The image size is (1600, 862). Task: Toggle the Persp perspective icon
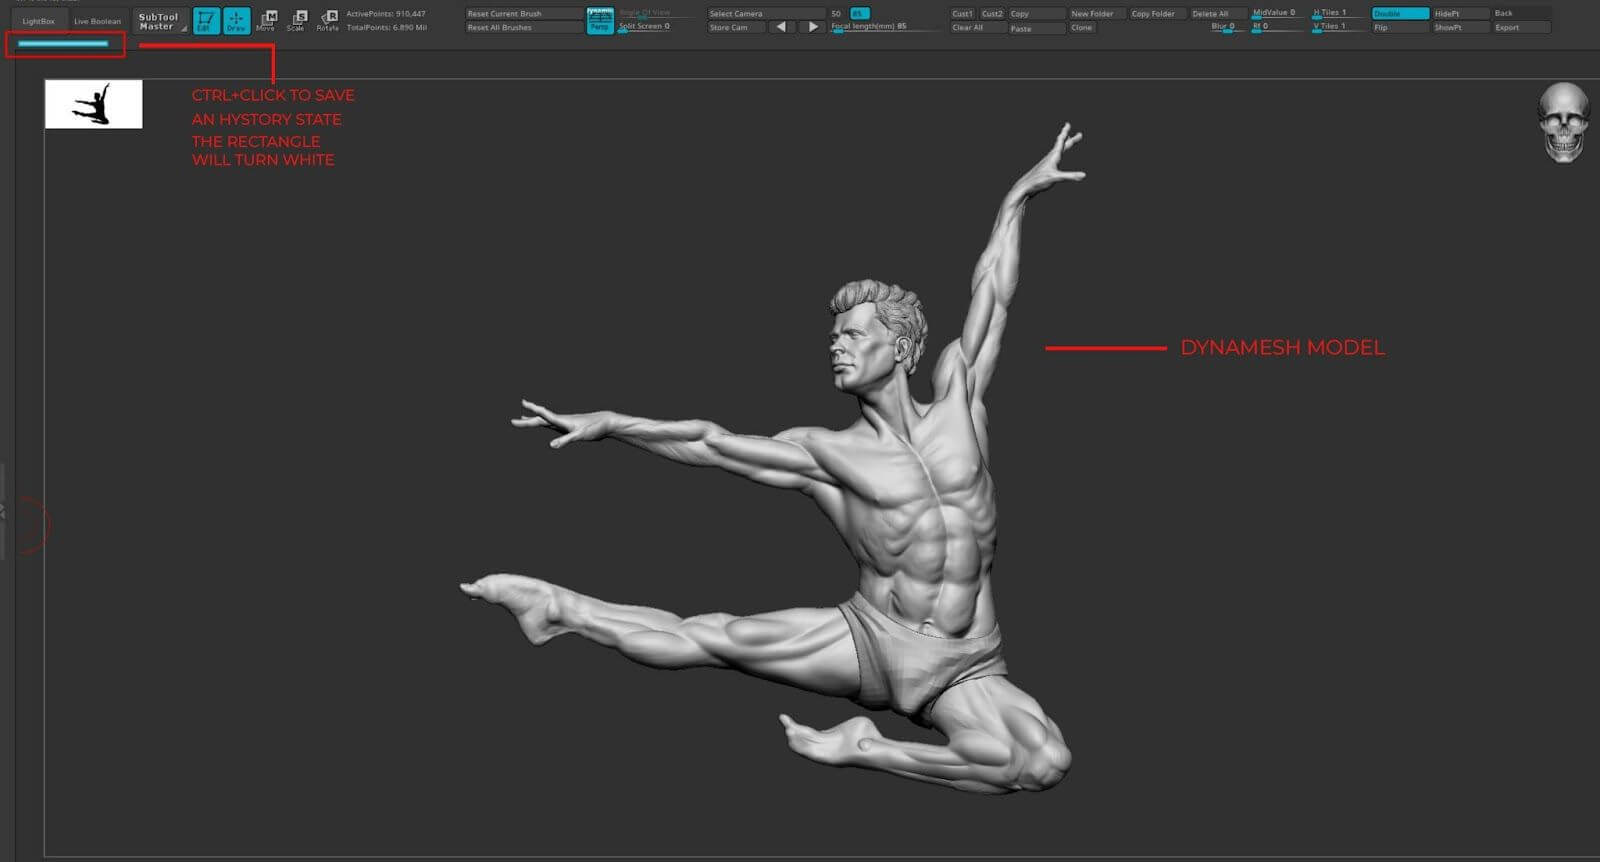coord(599,20)
